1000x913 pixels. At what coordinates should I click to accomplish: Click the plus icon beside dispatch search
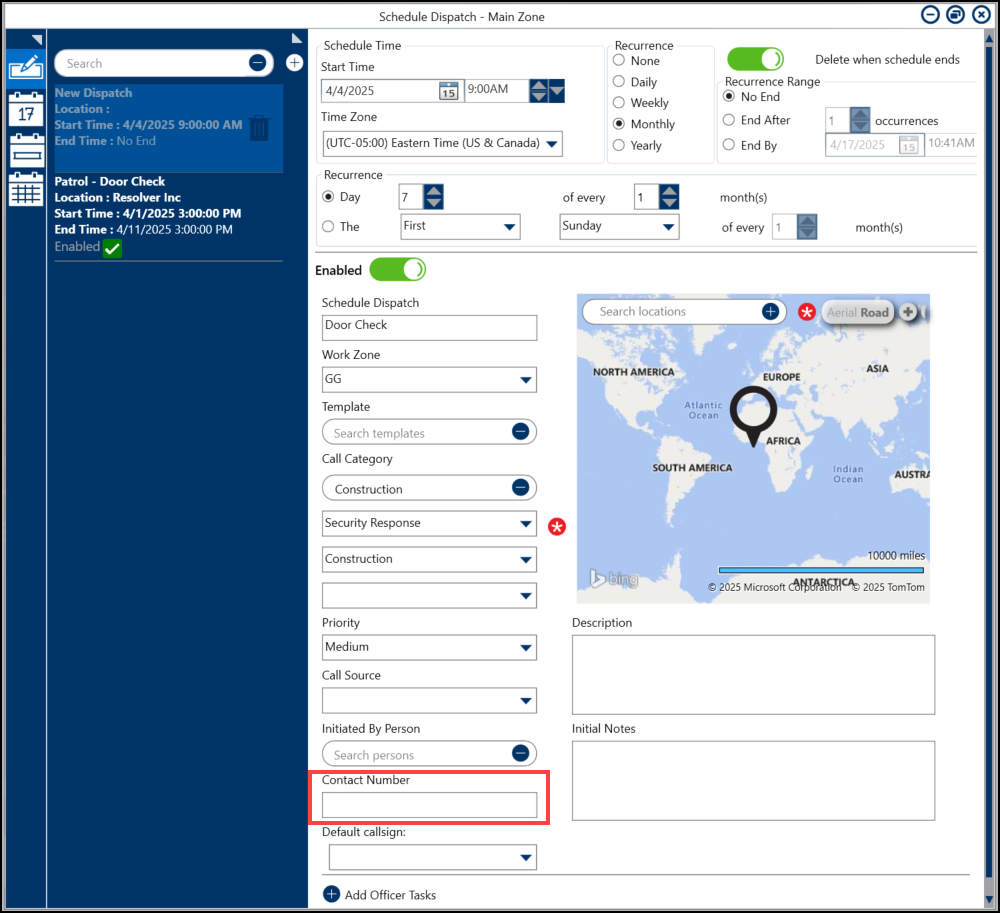(x=294, y=63)
